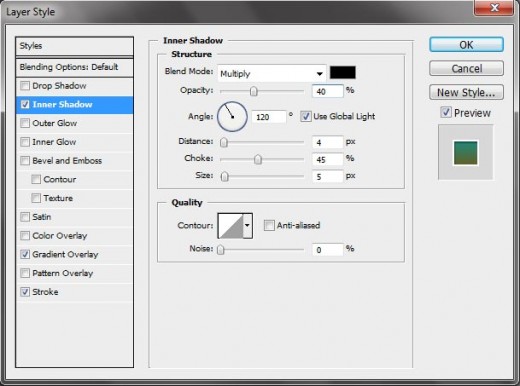This screenshot has height=386, width=520.
Task: Click the Size value field
Action: coord(327,176)
